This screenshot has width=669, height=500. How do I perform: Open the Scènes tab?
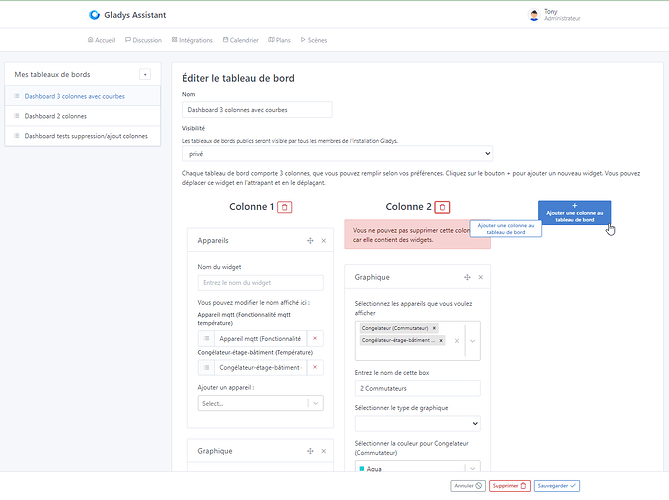(x=313, y=40)
